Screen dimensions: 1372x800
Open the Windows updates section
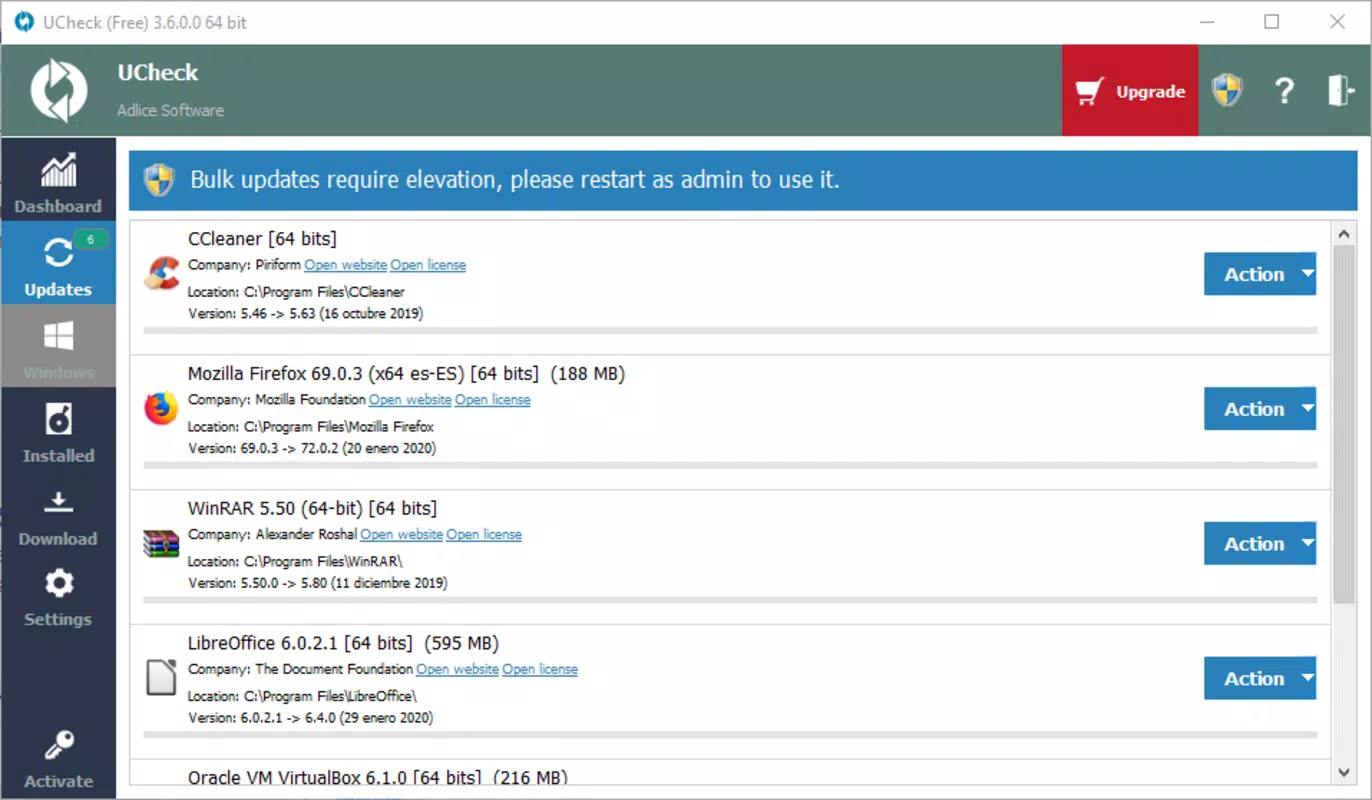pos(58,346)
